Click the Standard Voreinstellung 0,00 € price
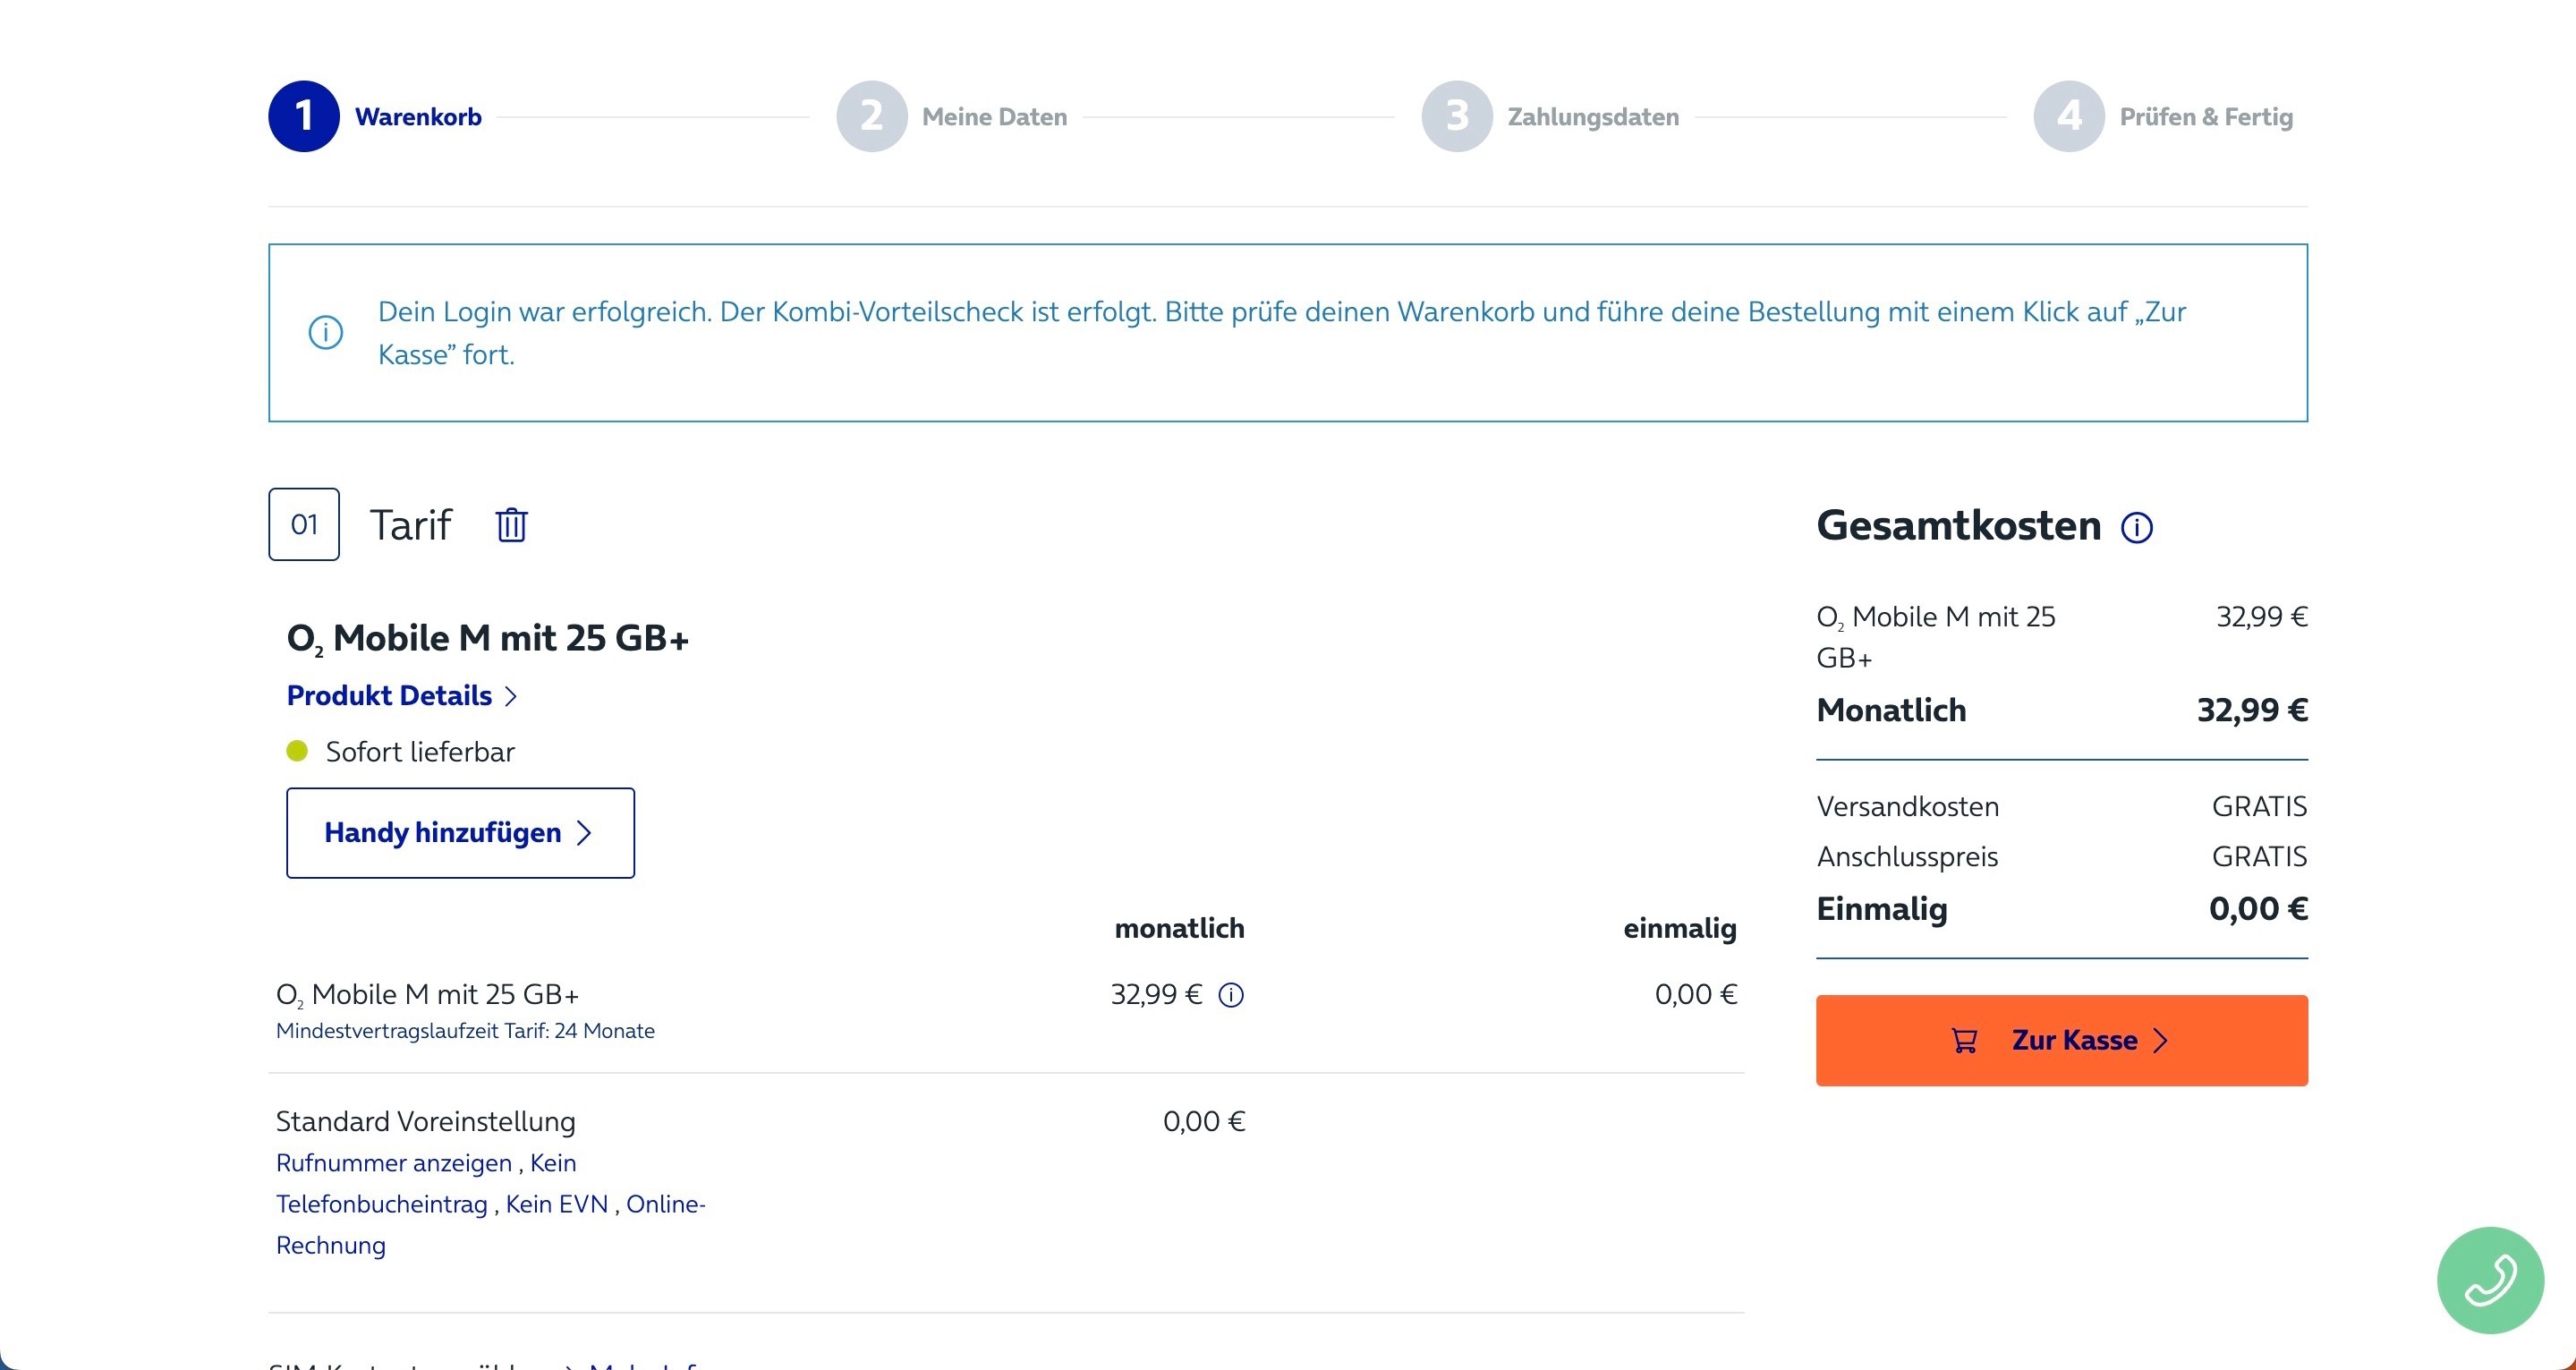The width and height of the screenshot is (2576, 1370). pos(1204,1122)
